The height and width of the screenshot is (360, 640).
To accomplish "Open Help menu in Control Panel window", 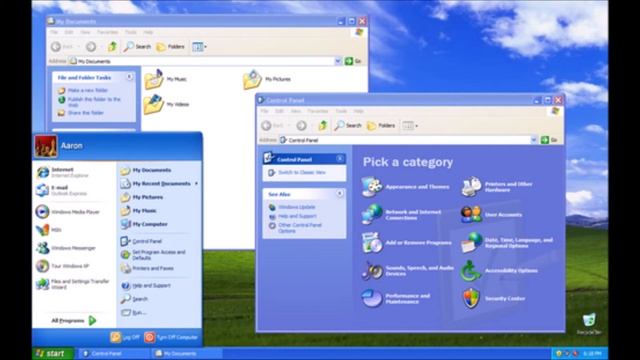I will [x=359, y=111].
